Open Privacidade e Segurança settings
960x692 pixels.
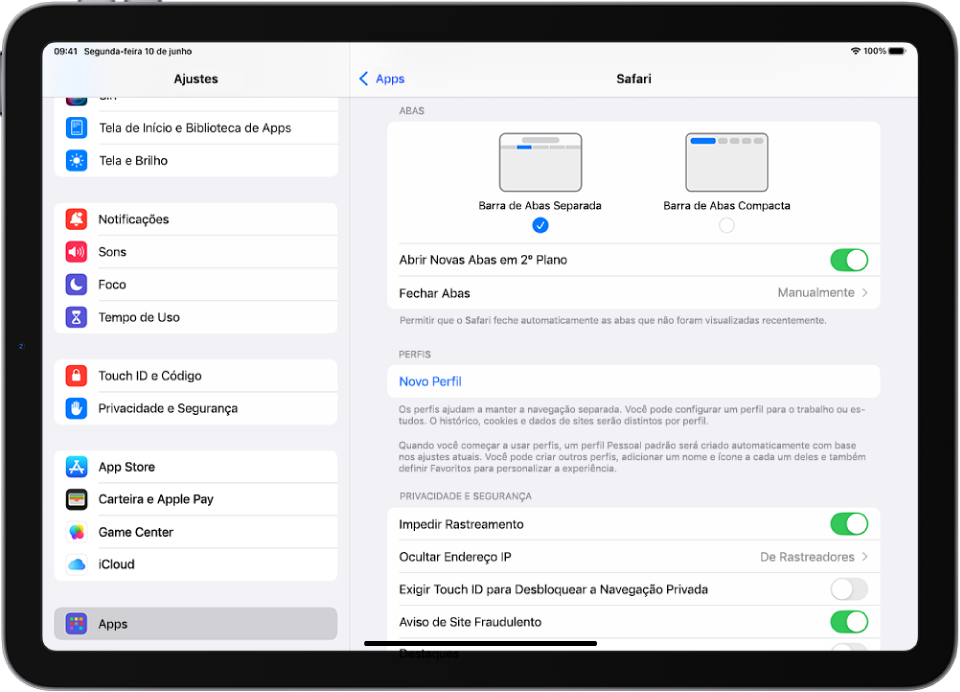(x=196, y=408)
